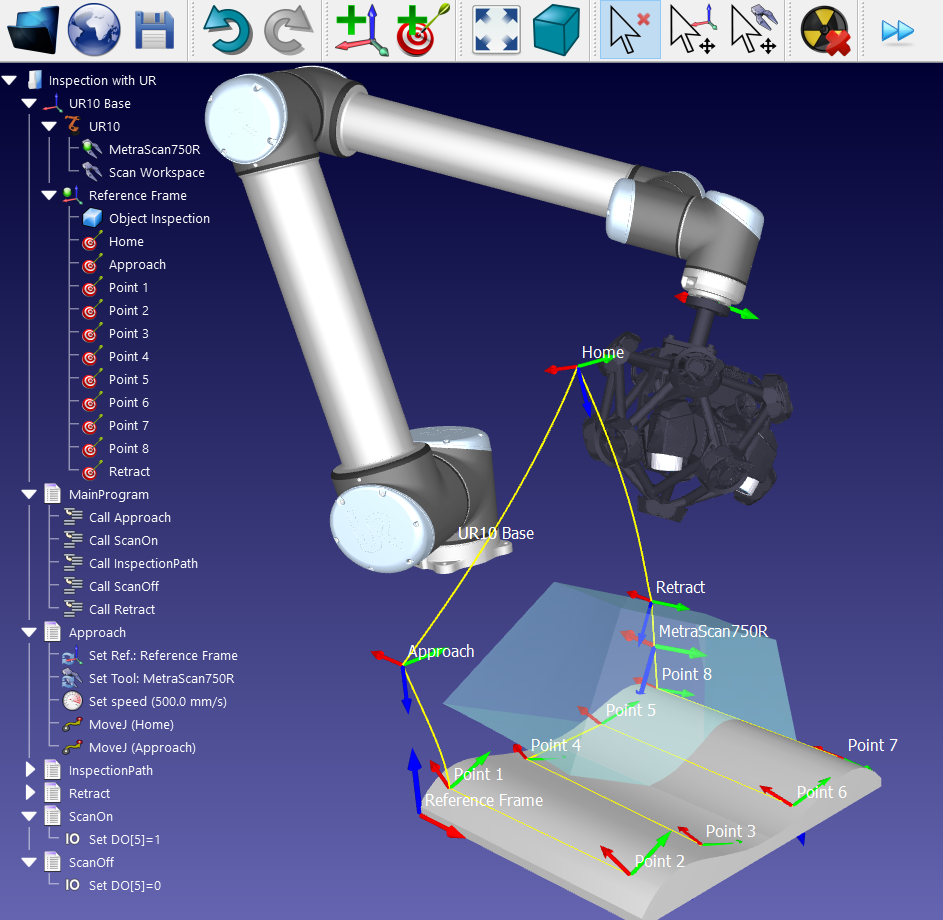Run fast simulation with double-arrow icon
The height and width of the screenshot is (920, 943).
point(897,30)
